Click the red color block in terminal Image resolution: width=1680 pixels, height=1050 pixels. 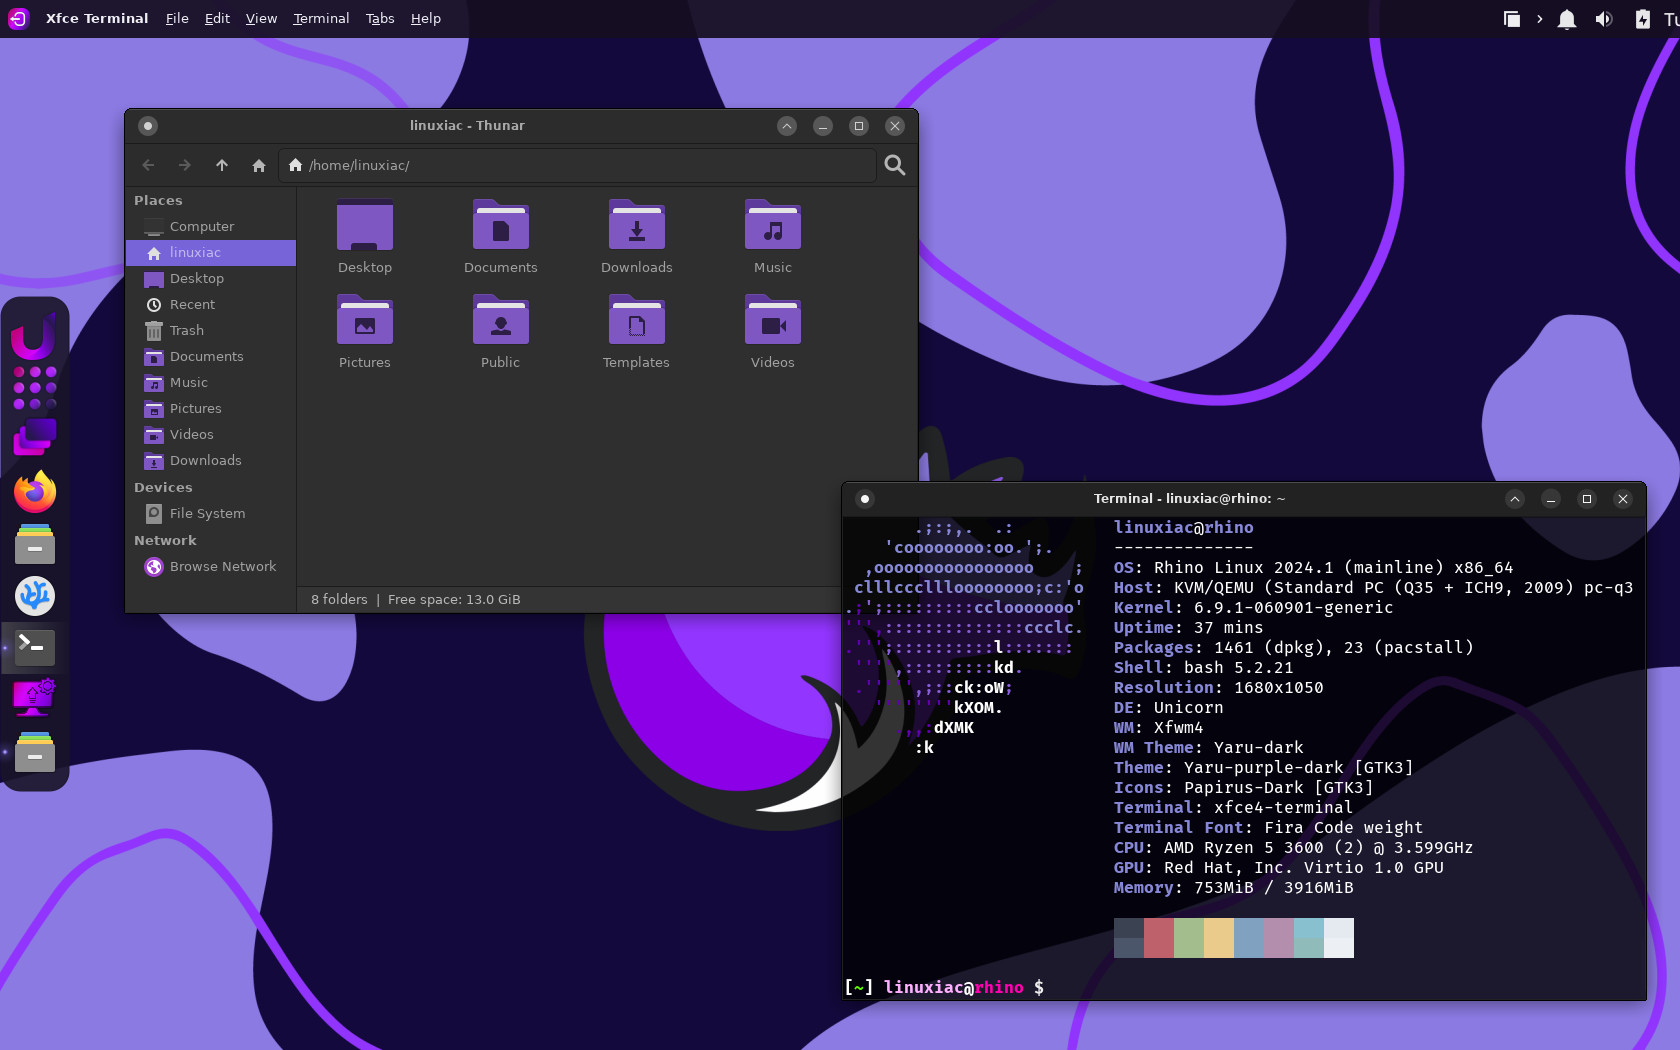pos(1159,938)
